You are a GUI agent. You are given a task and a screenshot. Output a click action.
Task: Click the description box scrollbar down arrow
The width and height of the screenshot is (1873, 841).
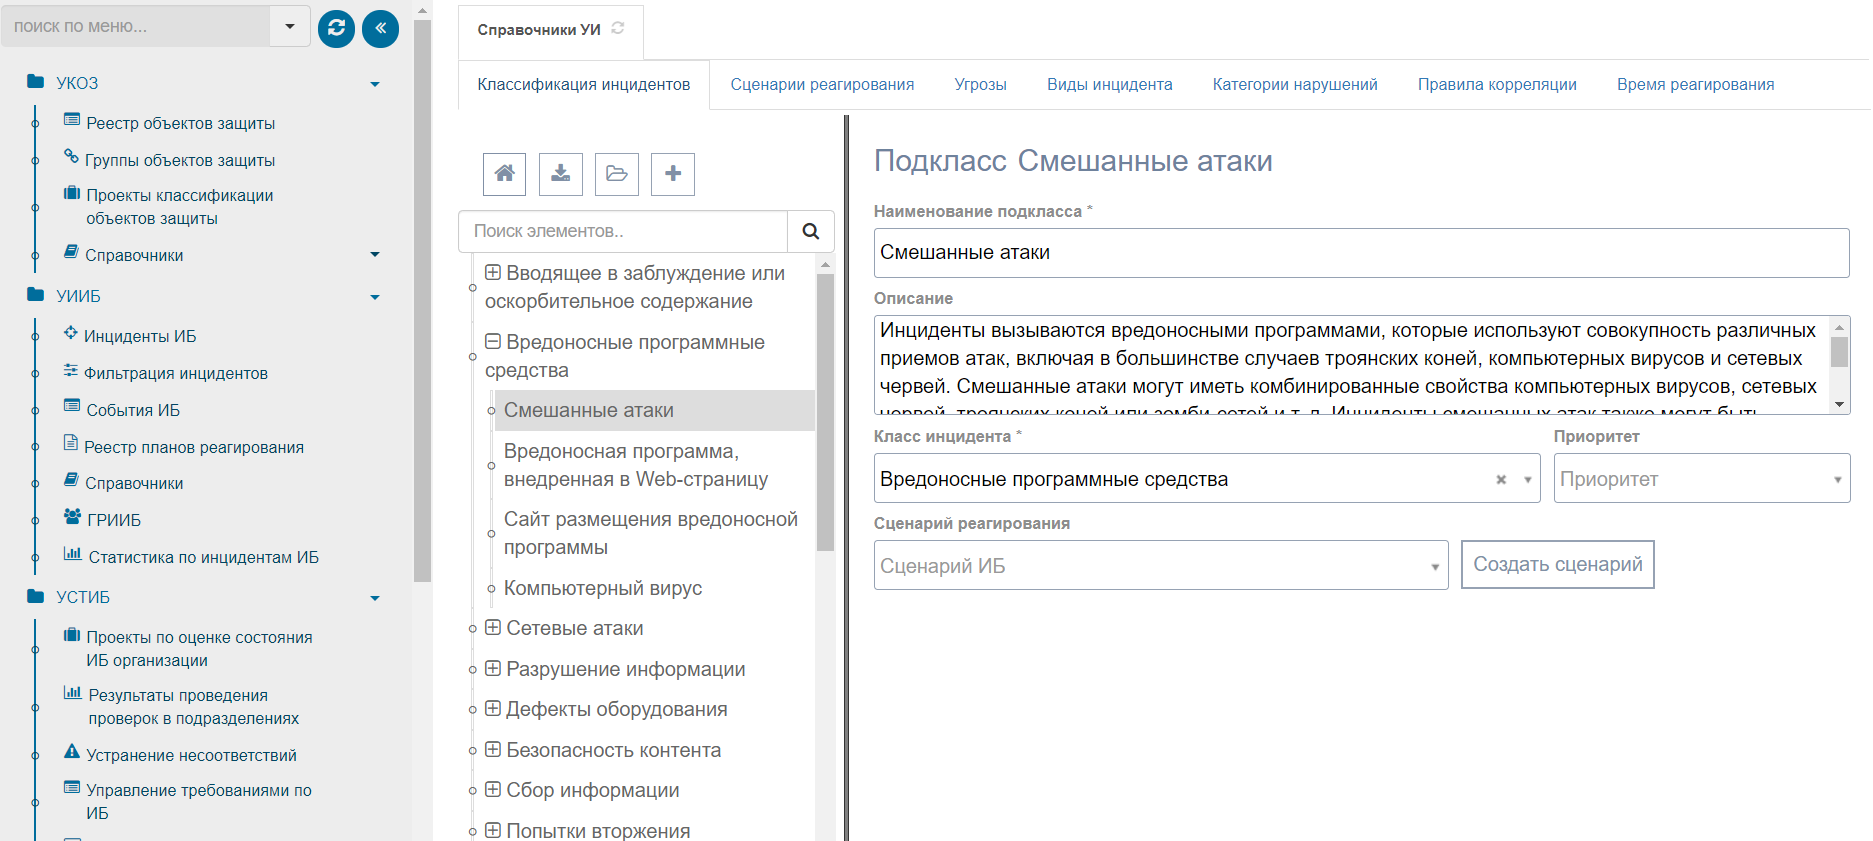pos(1839,404)
